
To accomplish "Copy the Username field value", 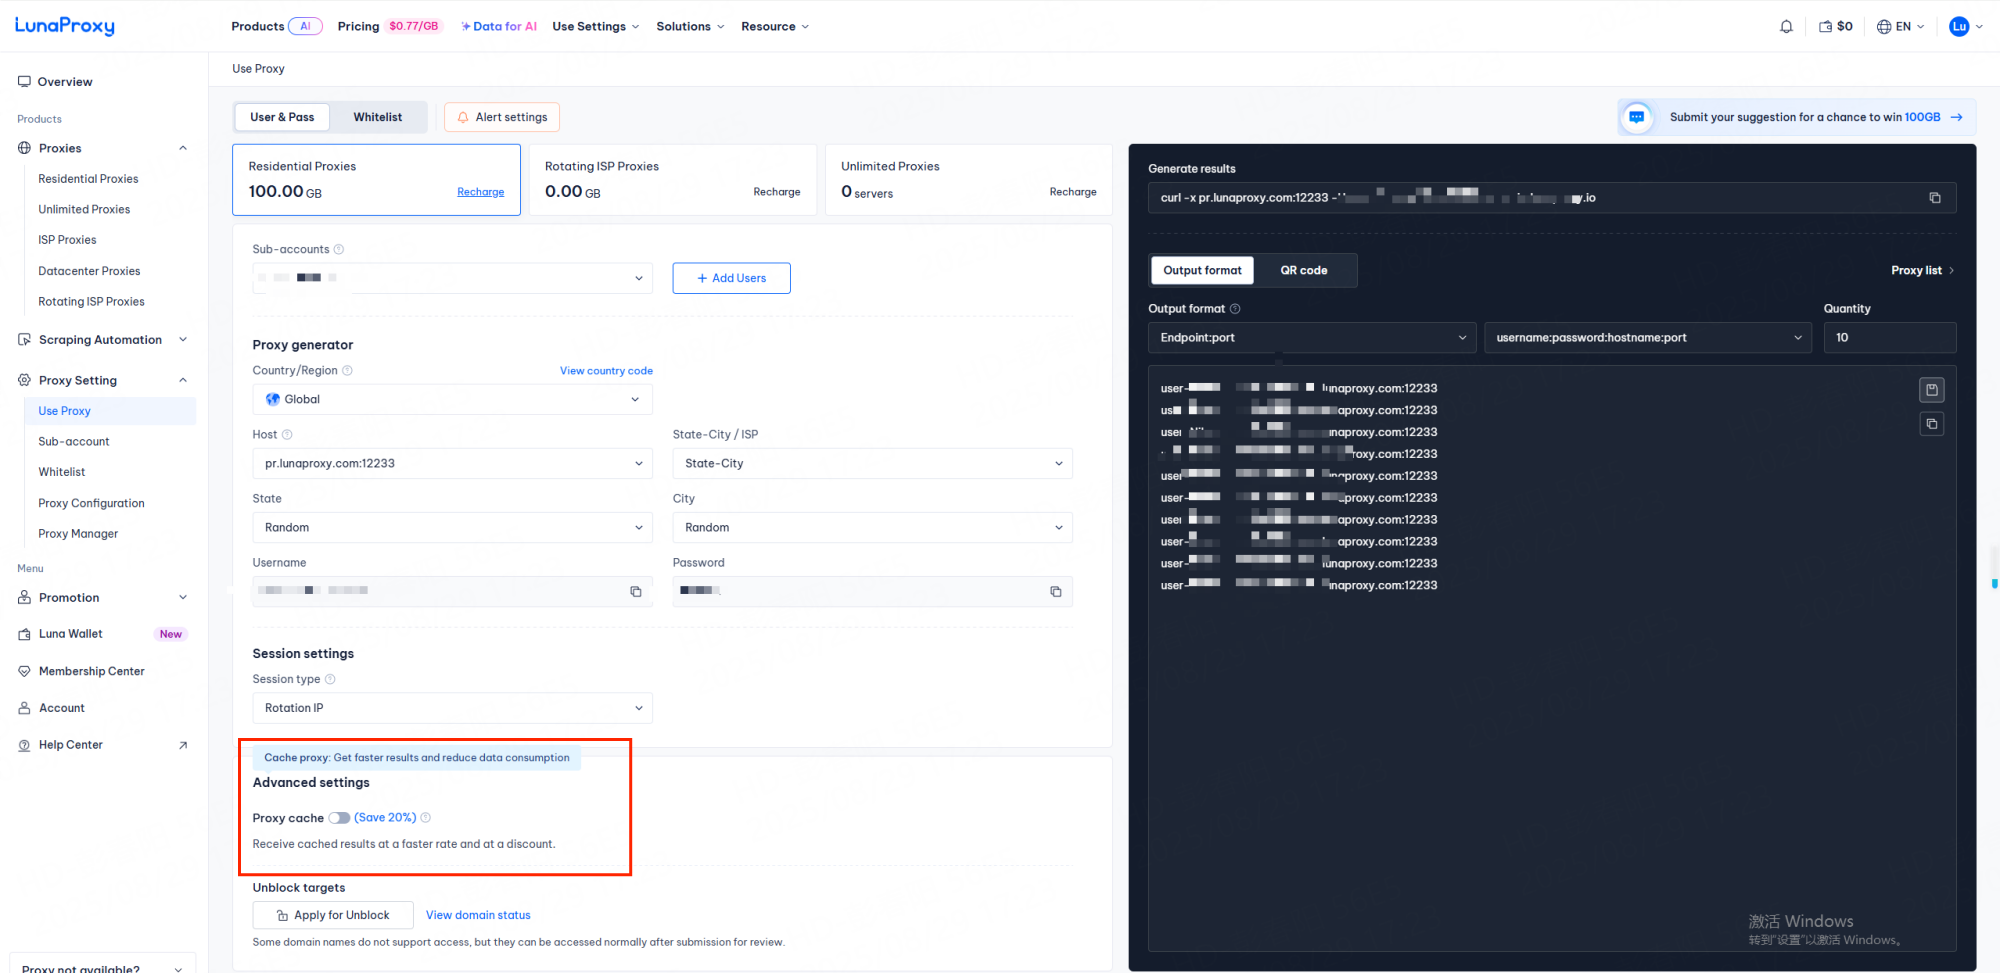I will pyautogui.click(x=635, y=592).
